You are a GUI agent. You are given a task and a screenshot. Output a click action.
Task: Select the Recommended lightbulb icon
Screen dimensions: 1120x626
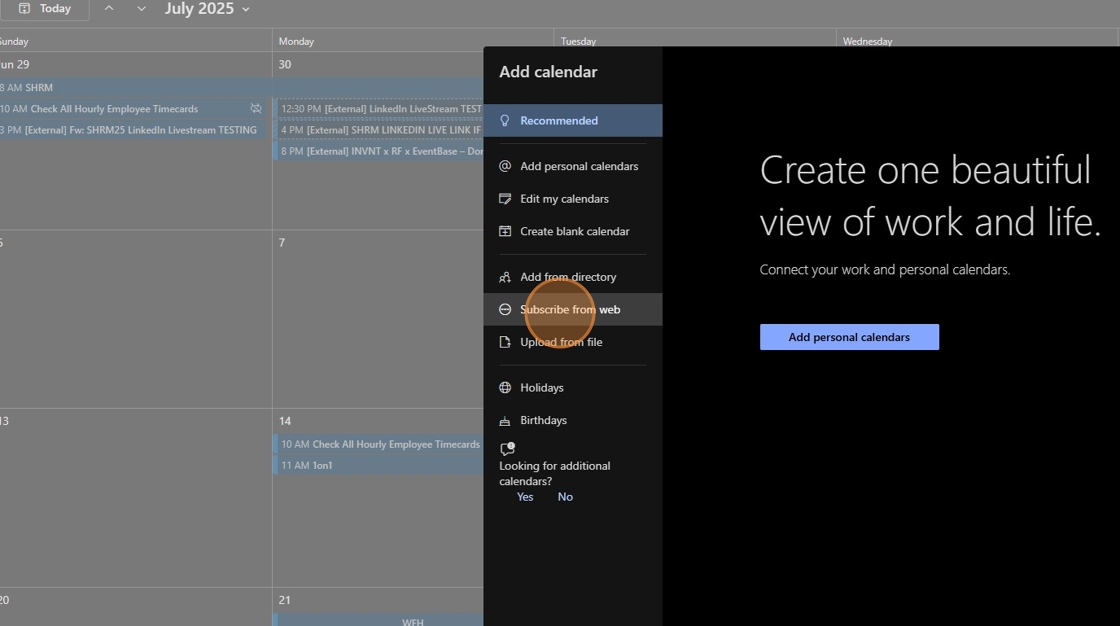click(x=505, y=121)
